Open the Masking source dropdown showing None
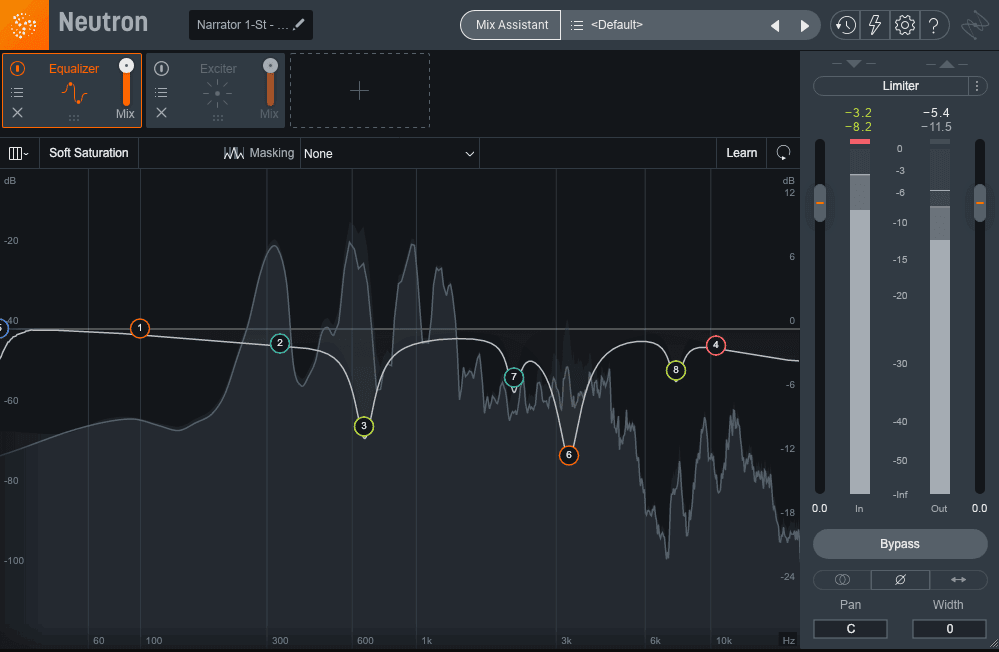This screenshot has width=999, height=652. coord(389,154)
